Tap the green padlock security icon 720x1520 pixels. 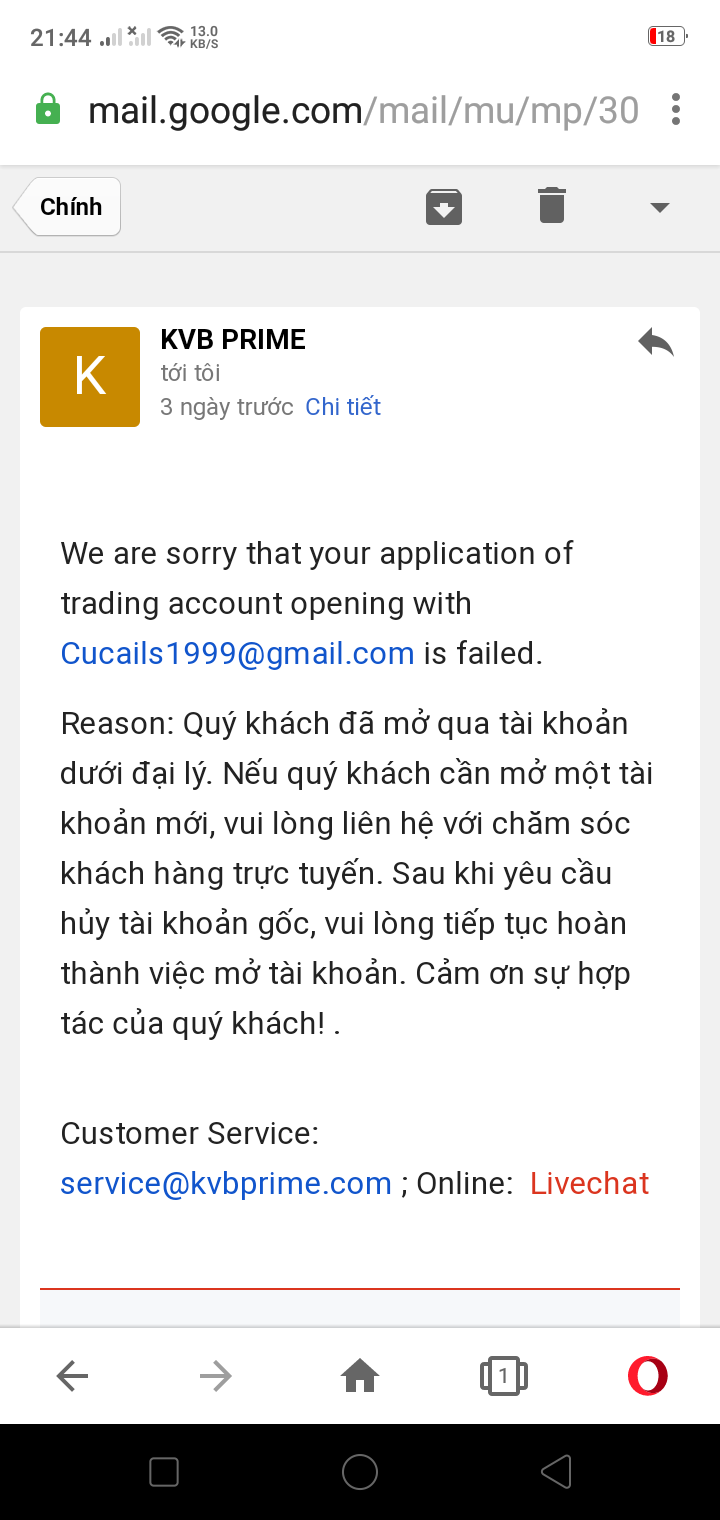pyautogui.click(x=47, y=109)
